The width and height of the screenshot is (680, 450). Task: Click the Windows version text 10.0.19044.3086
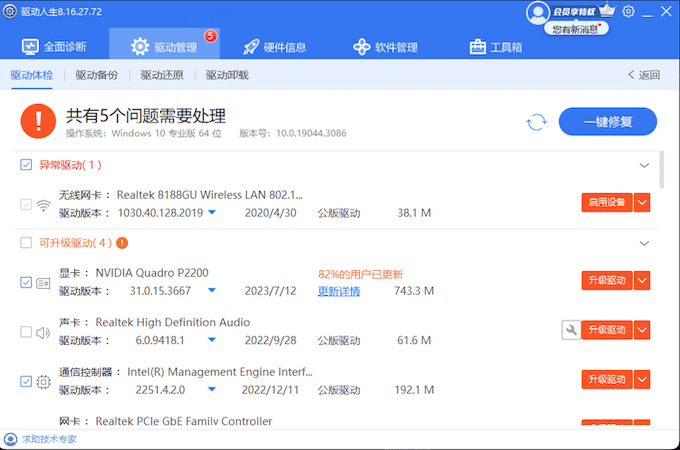[311, 134]
